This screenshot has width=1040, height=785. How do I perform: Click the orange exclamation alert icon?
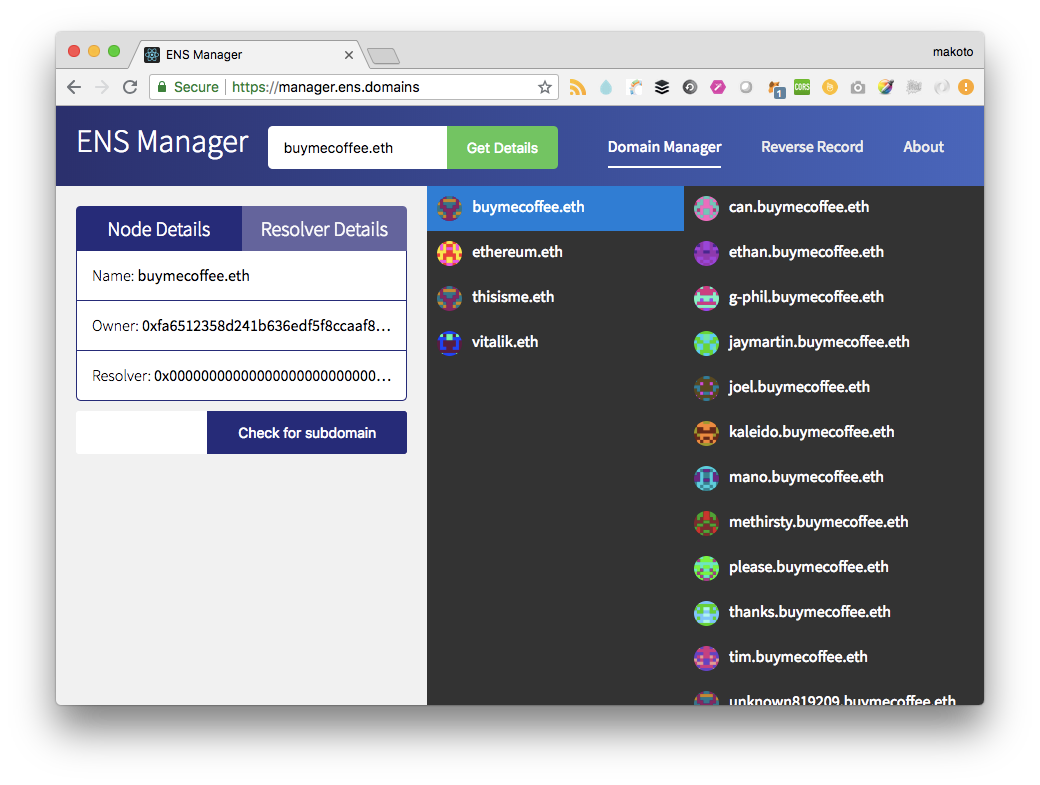966,87
